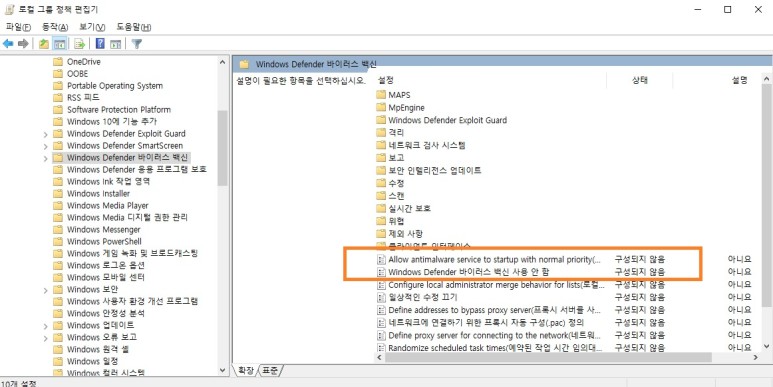Expand the Windows 보안 tree node

point(45,289)
